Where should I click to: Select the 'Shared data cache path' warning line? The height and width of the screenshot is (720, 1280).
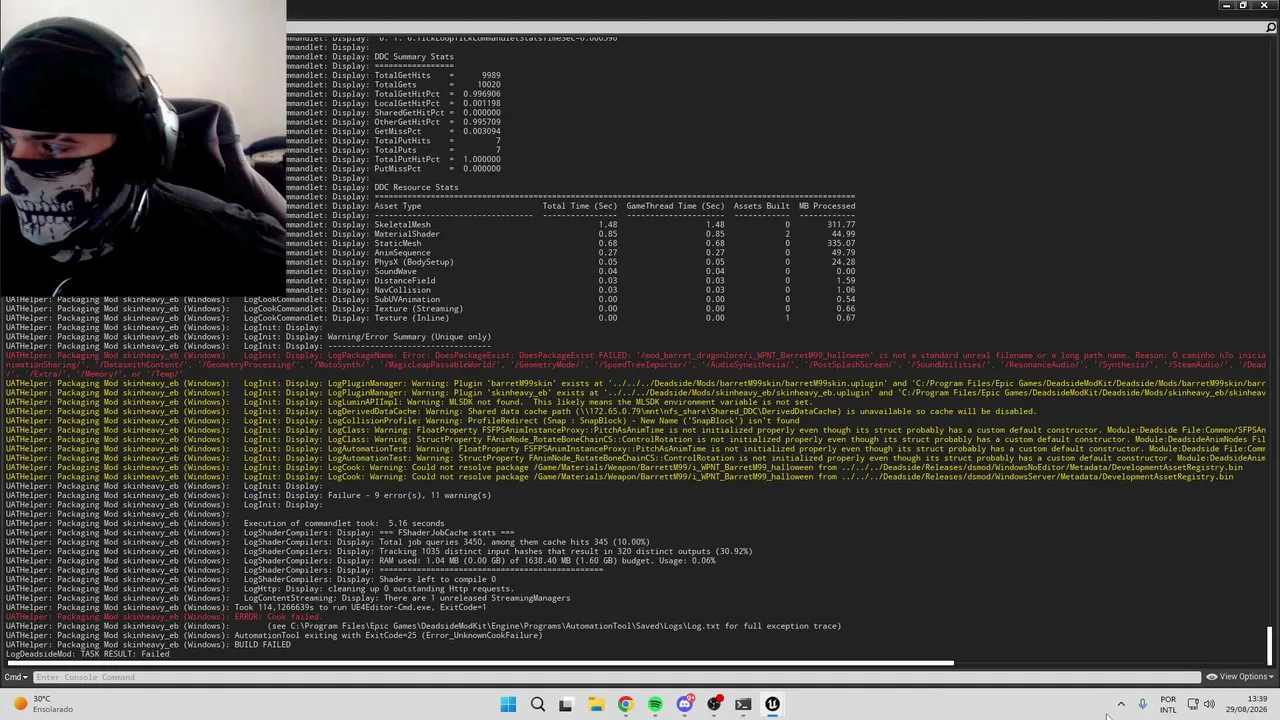coord(521,411)
